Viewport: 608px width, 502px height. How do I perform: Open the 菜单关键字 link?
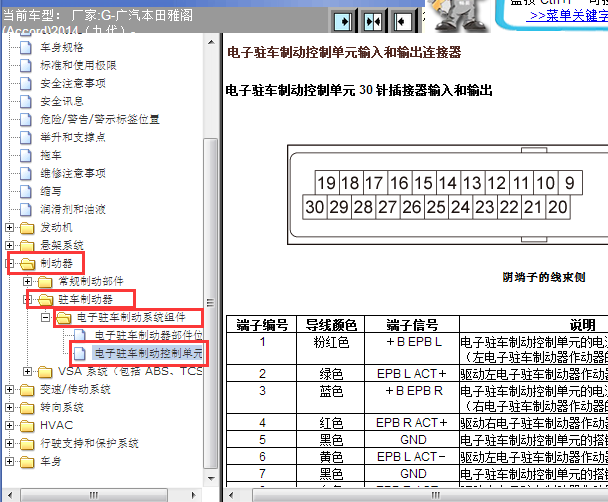click(x=567, y=16)
